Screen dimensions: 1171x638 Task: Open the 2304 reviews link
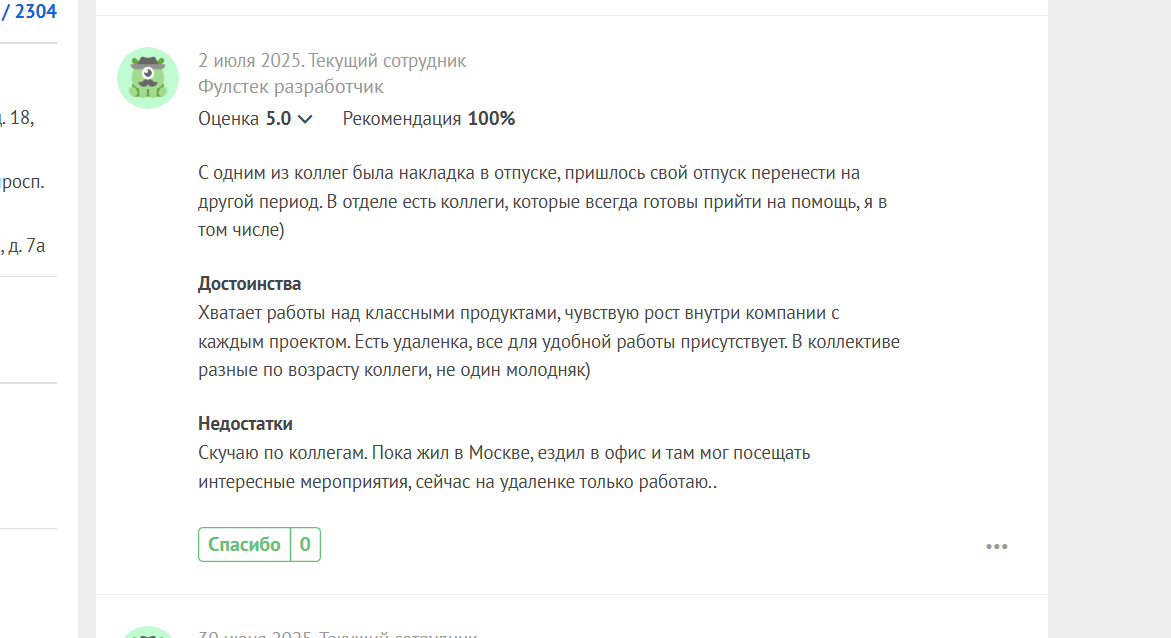[28, 11]
